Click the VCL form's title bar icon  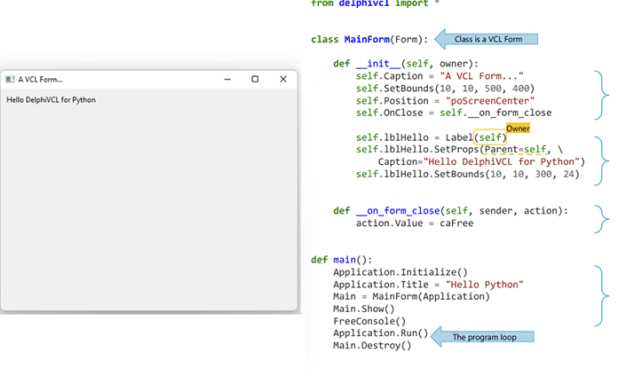(x=10, y=79)
